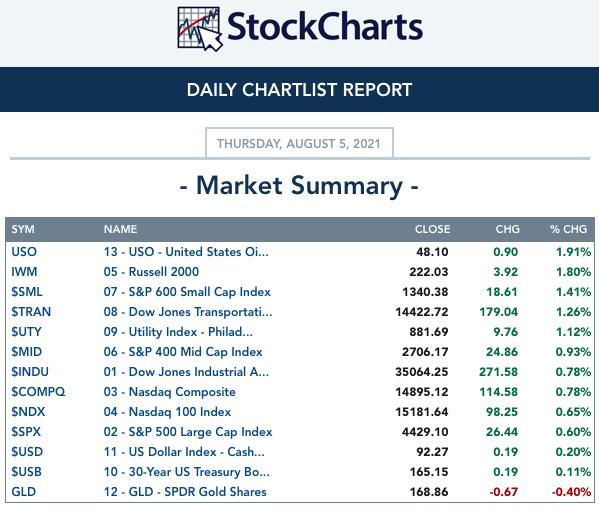
Task: Open S&P 400 Mid Cap Index chart
Action: [183, 351]
